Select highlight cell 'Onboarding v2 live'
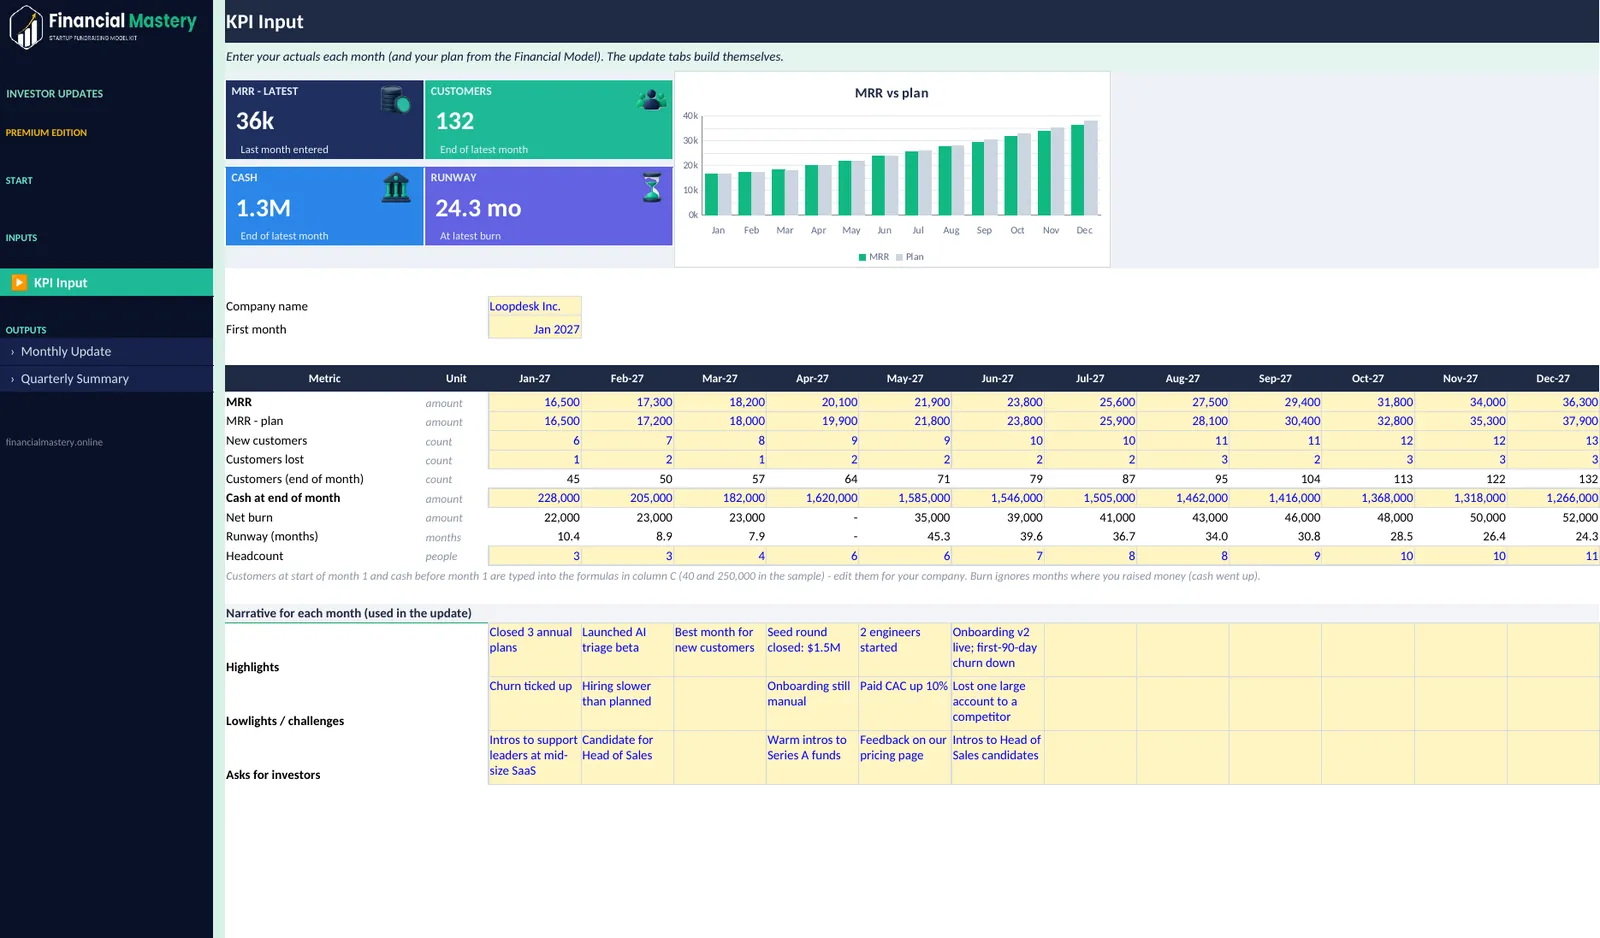The width and height of the screenshot is (1600, 938). tap(997, 650)
